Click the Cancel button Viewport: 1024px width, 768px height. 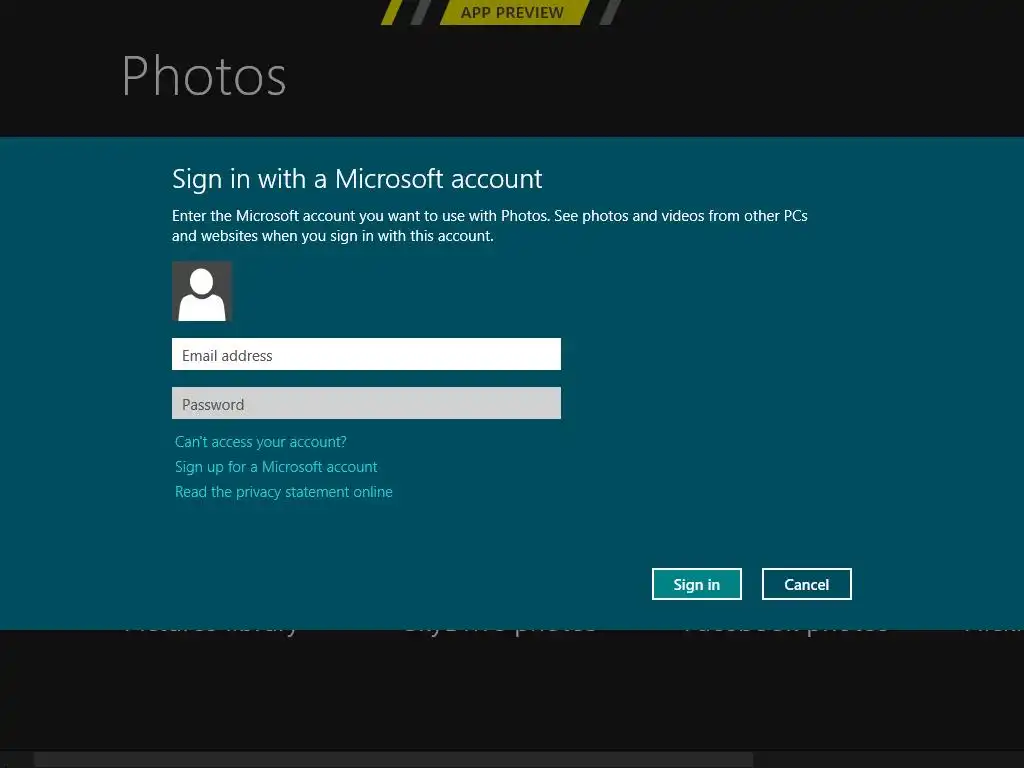pos(807,584)
